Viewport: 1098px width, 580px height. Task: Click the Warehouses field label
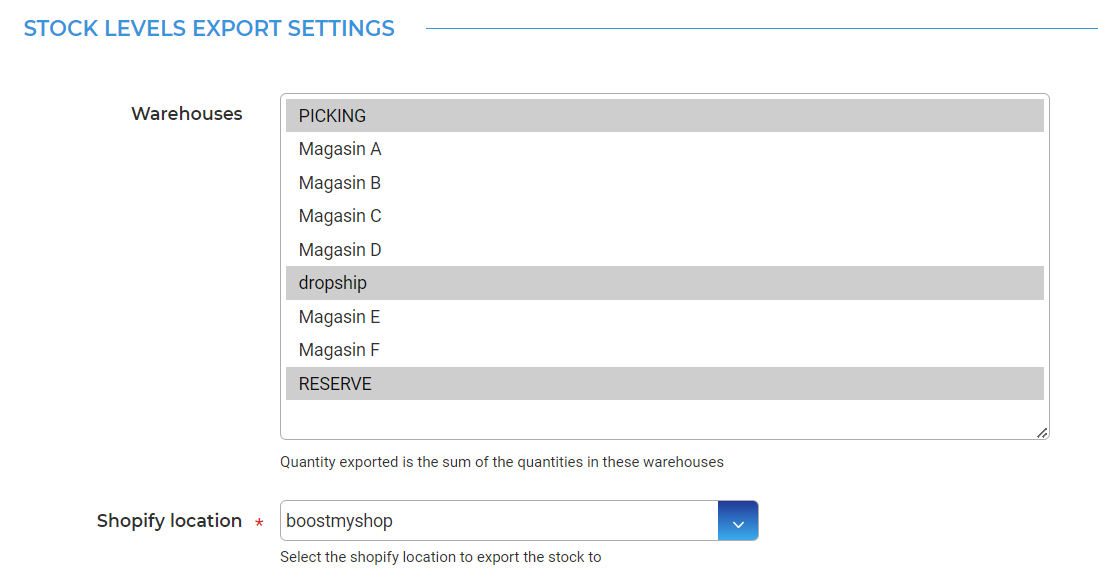[x=187, y=113]
